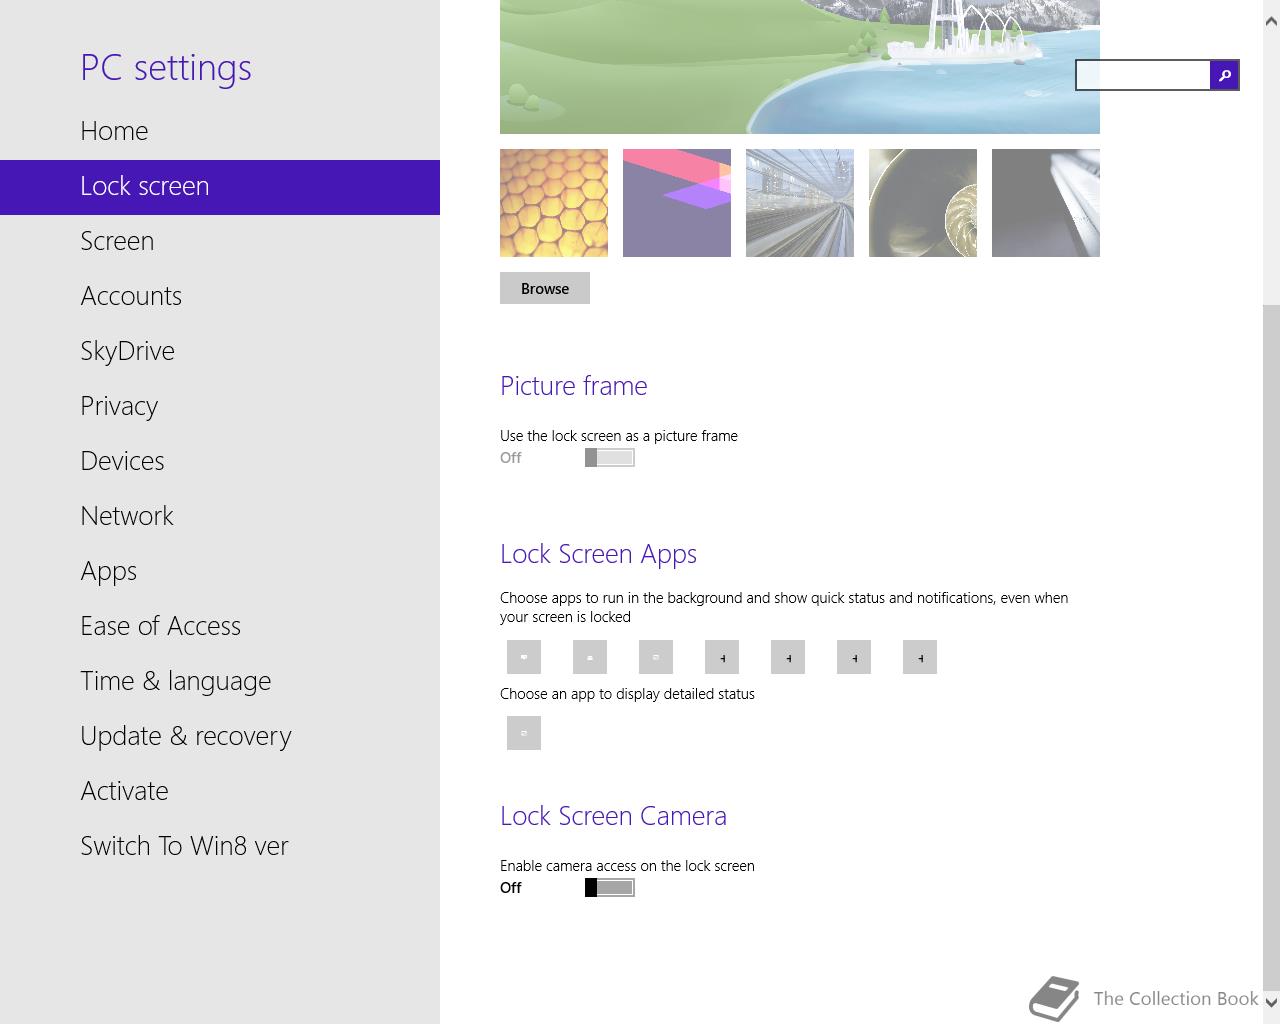
Task: Enable lock screen camera access switch
Action: coord(610,887)
